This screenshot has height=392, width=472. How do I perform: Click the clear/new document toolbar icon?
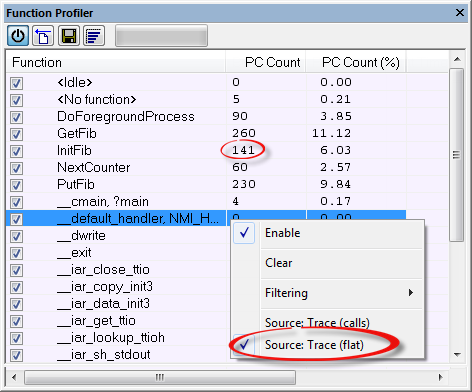(x=43, y=36)
